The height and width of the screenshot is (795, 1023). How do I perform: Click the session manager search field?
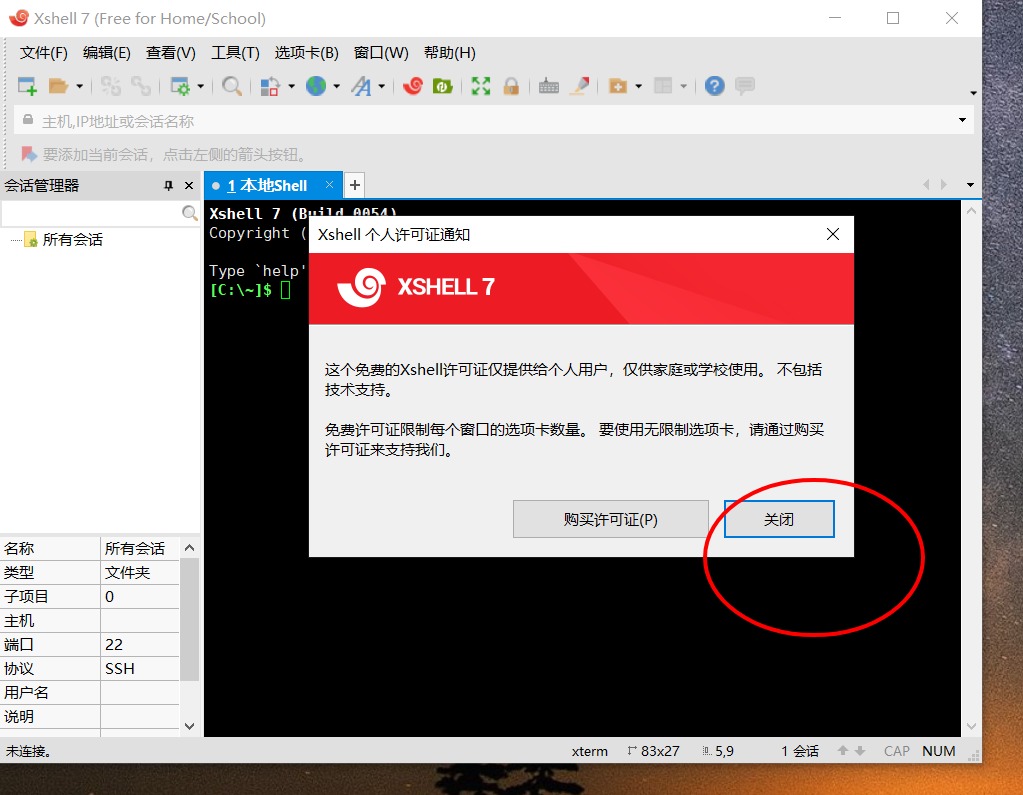[91, 213]
